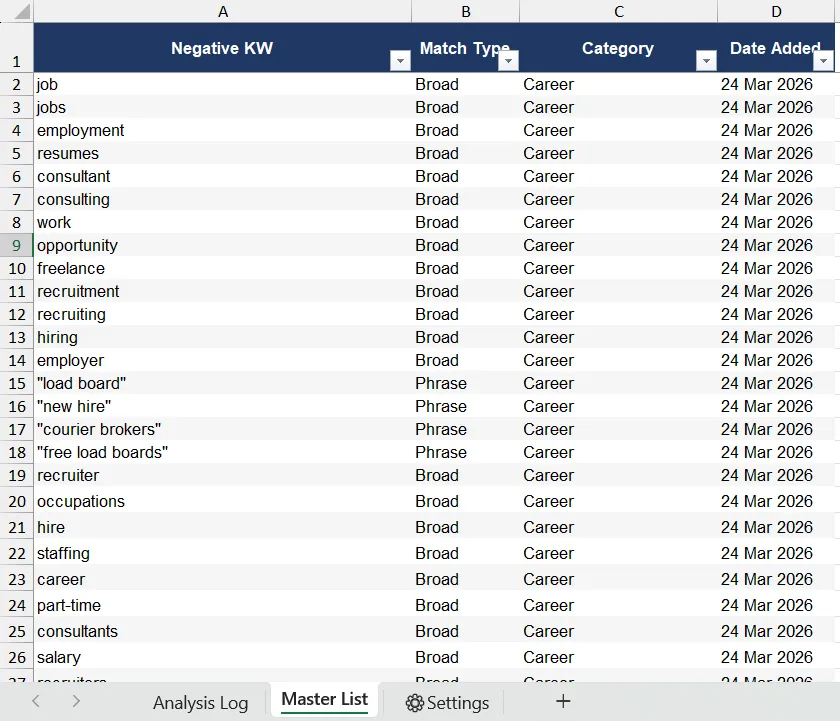
Task: Click the date cell in "salary" row
Action: (x=776, y=657)
